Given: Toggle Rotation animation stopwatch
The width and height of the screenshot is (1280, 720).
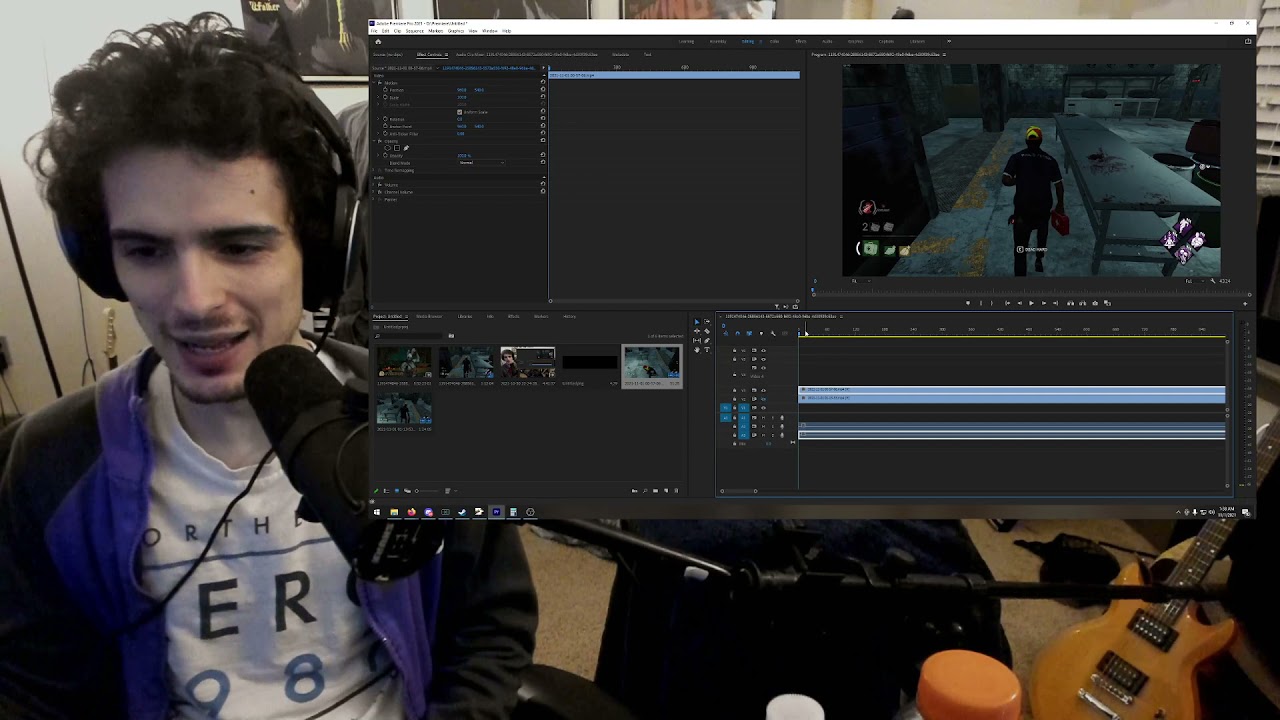Looking at the screenshot, I should tap(385, 119).
